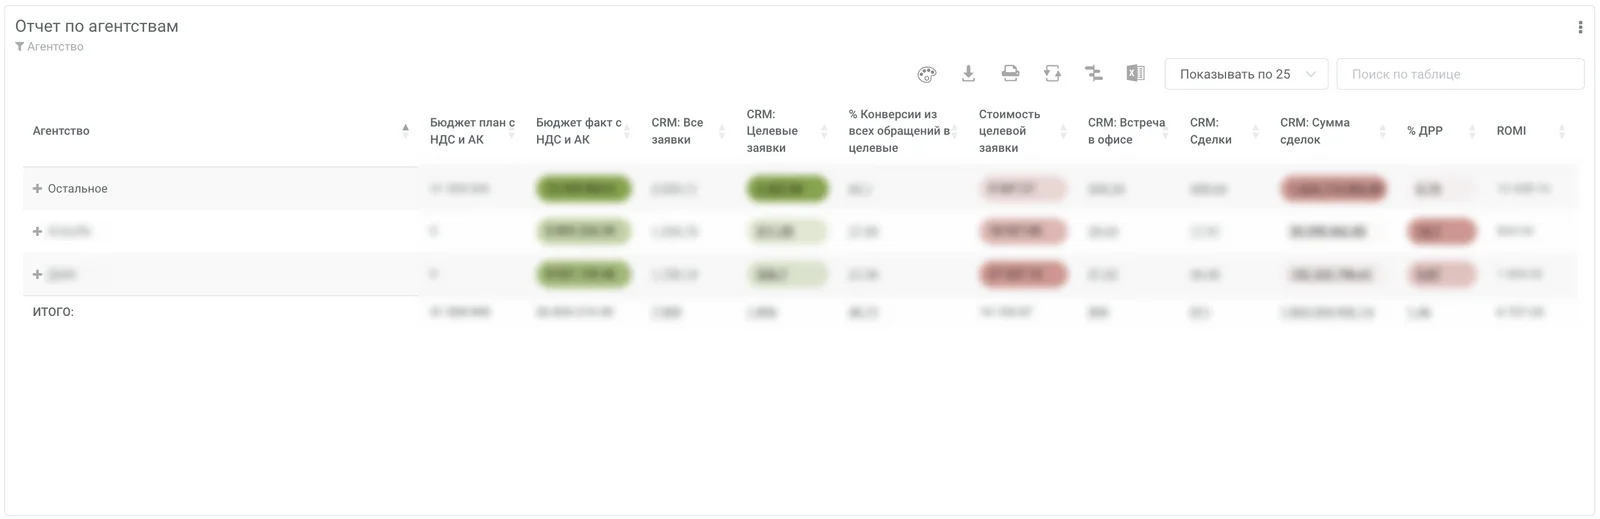Click the Поиск по таблице search field
This screenshot has height=519, width=1600.
(1459, 74)
